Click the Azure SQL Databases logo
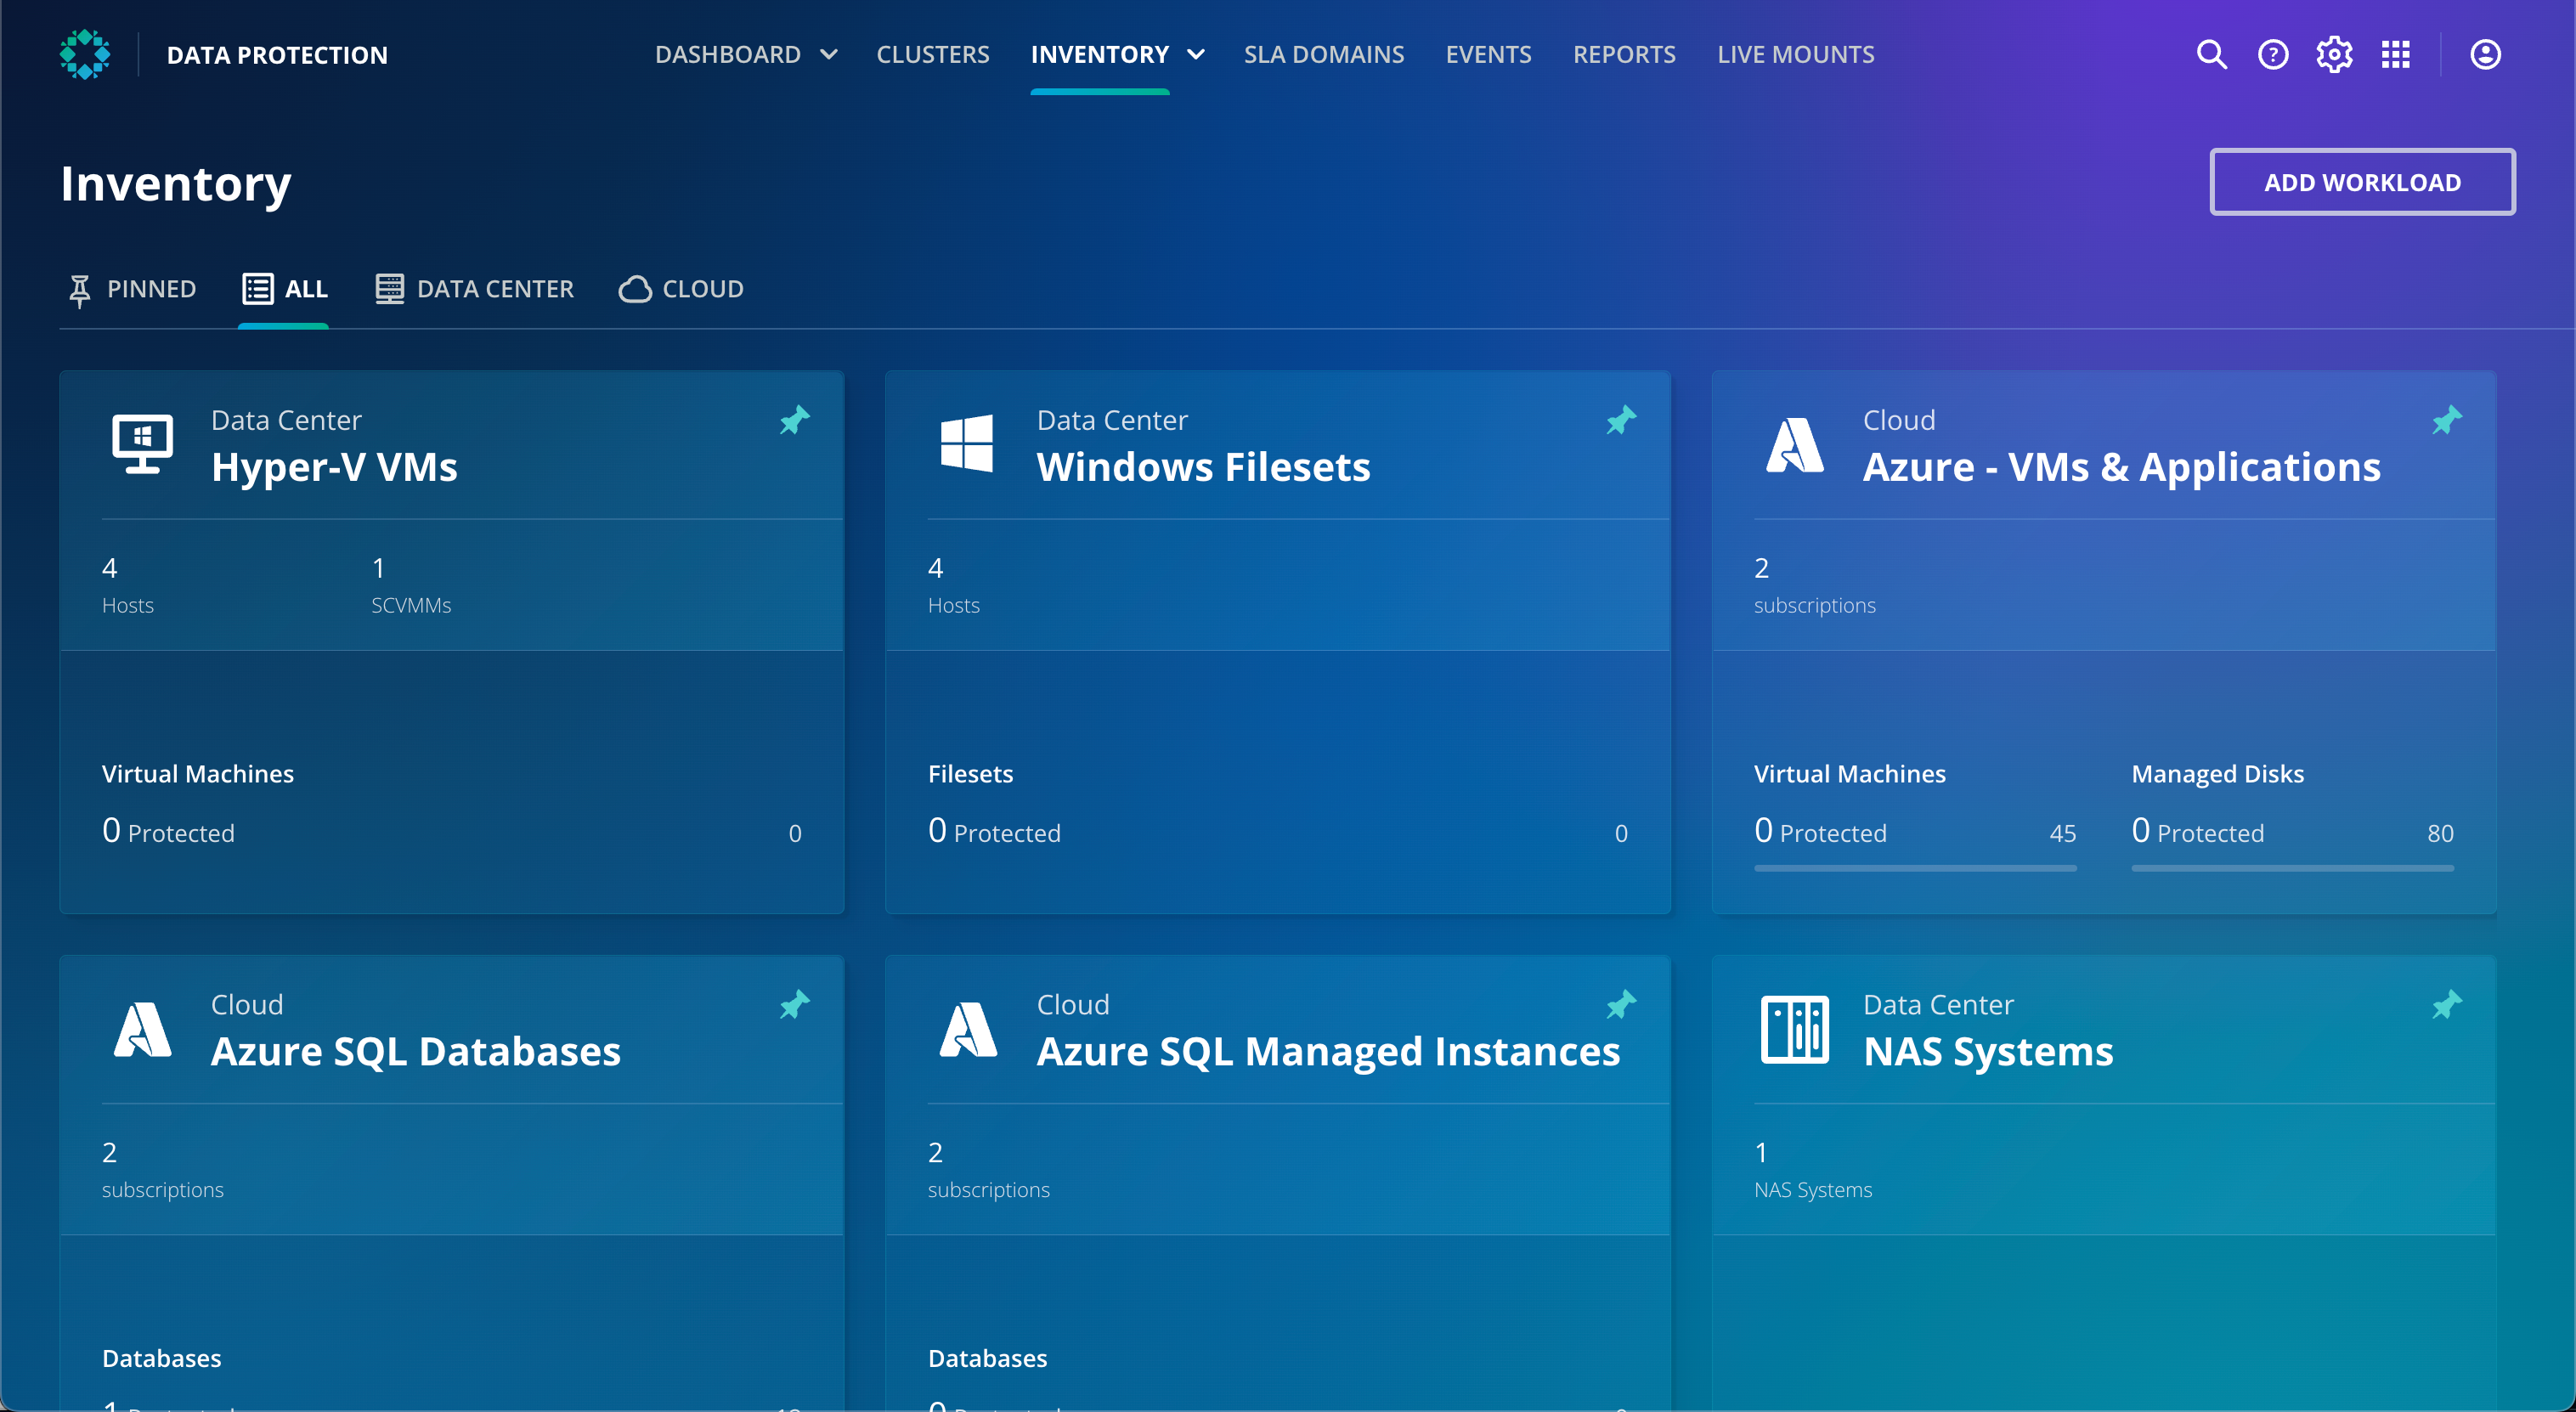The width and height of the screenshot is (2576, 1412). (142, 1029)
